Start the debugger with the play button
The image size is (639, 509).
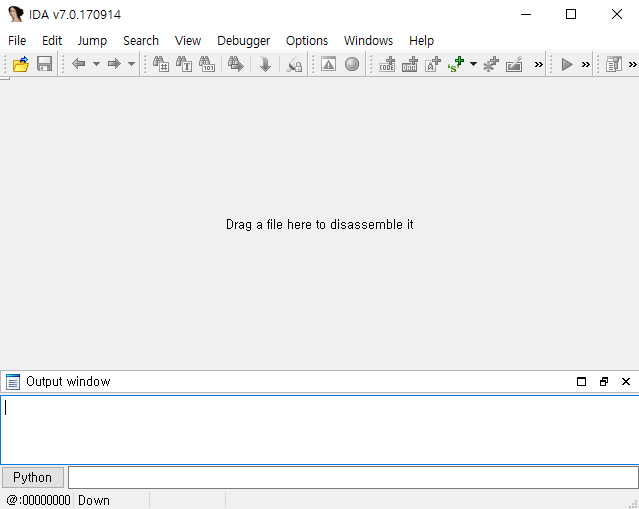[567, 64]
